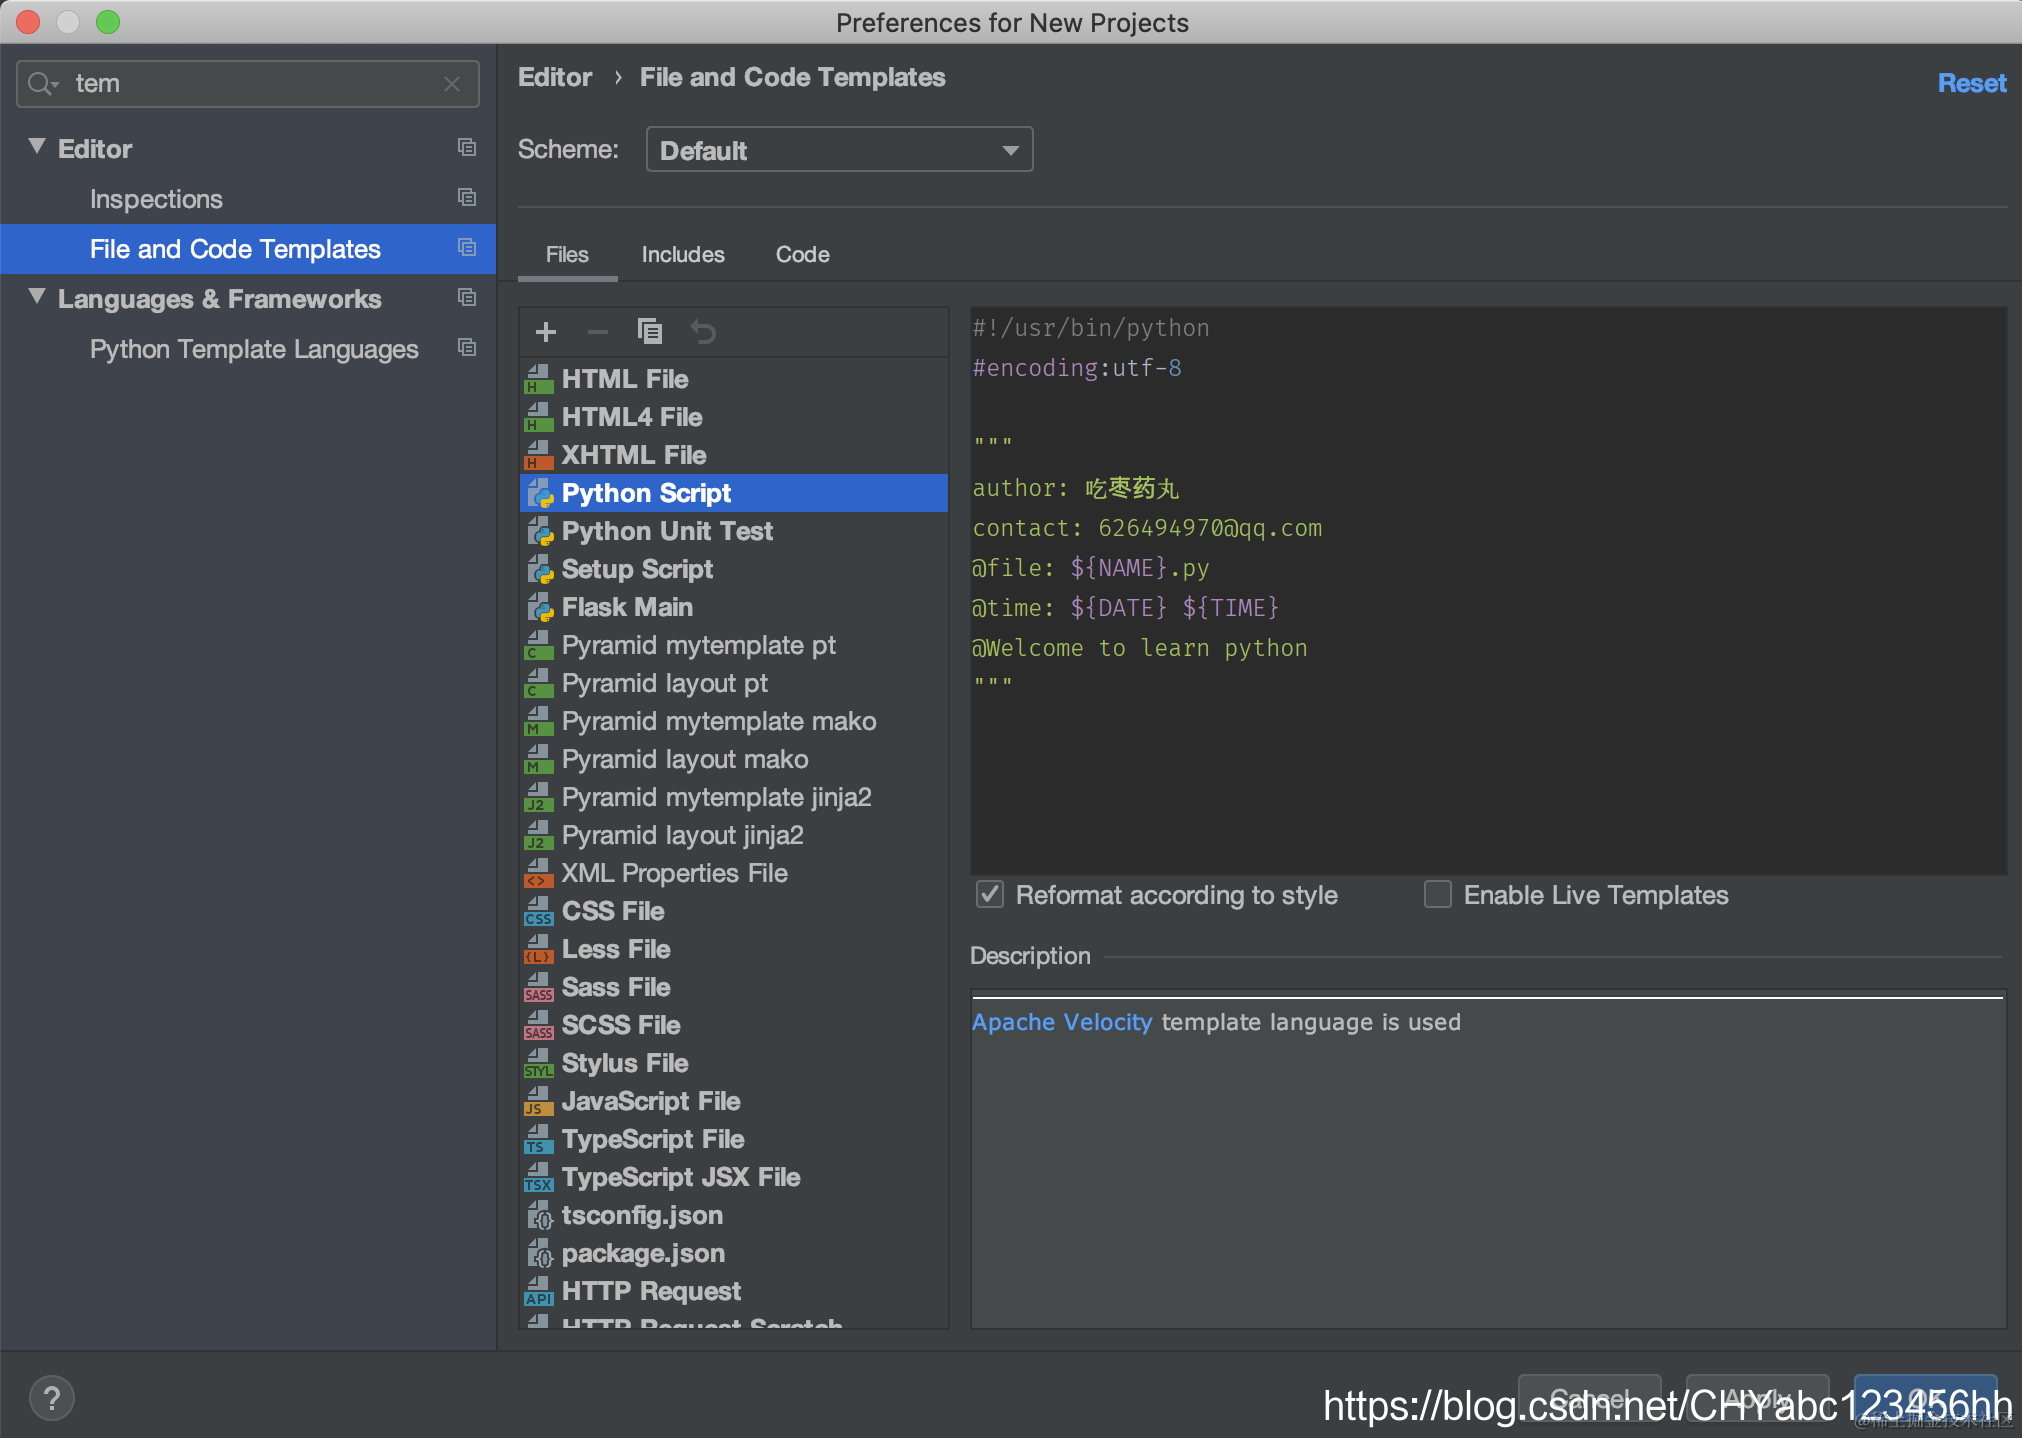2022x1438 pixels.
Task: Click the add template plus icon
Action: [x=546, y=332]
